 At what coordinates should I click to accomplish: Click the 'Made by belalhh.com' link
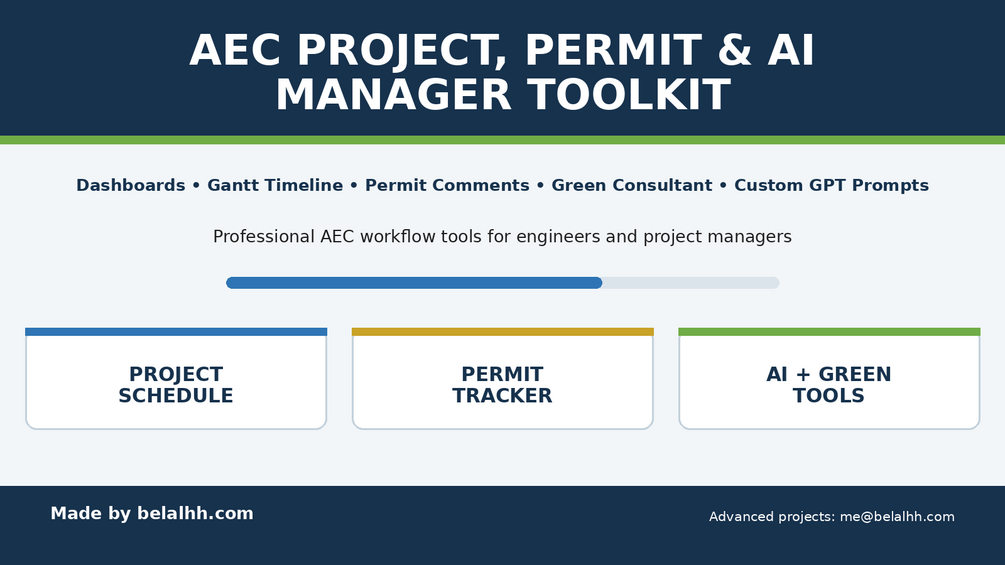click(152, 514)
